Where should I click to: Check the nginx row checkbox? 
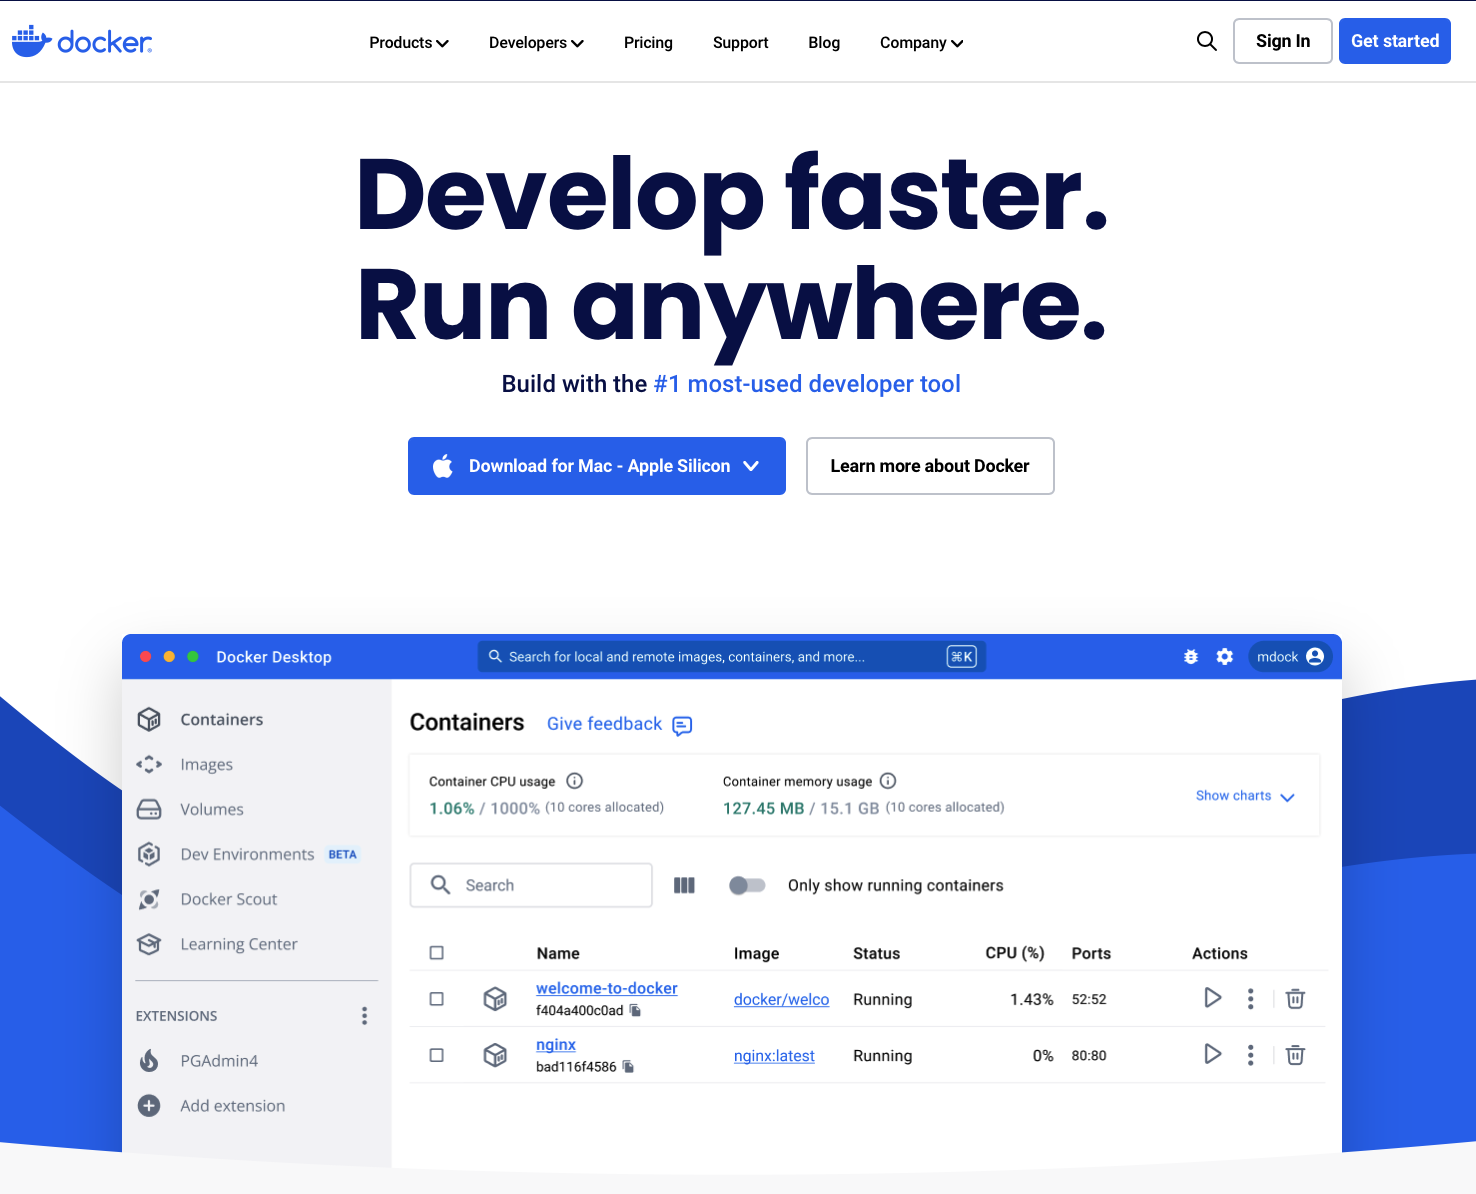[437, 1055]
